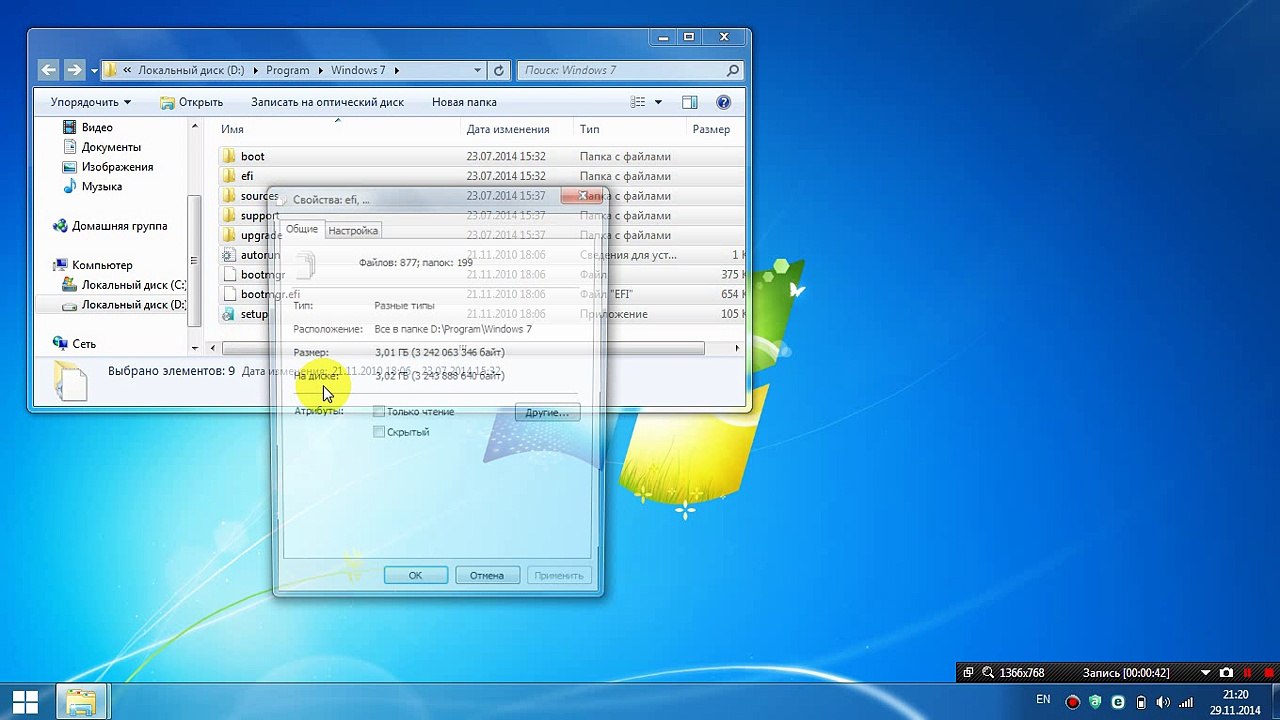Viewport: 1280px width, 720px height.
Task: Change the view using the view icon
Action: coord(638,102)
